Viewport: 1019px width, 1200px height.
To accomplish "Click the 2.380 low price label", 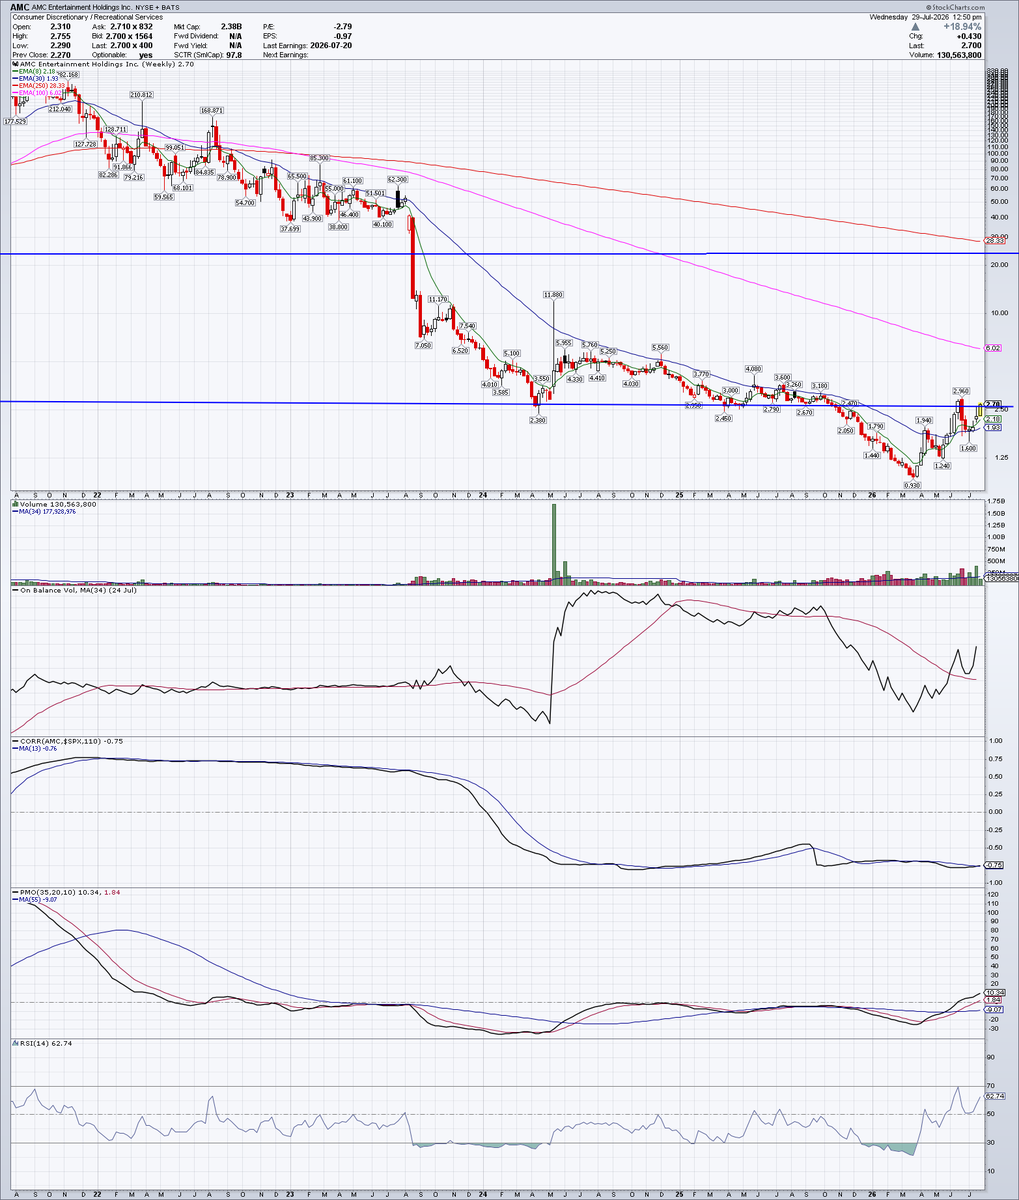I will [538, 420].
